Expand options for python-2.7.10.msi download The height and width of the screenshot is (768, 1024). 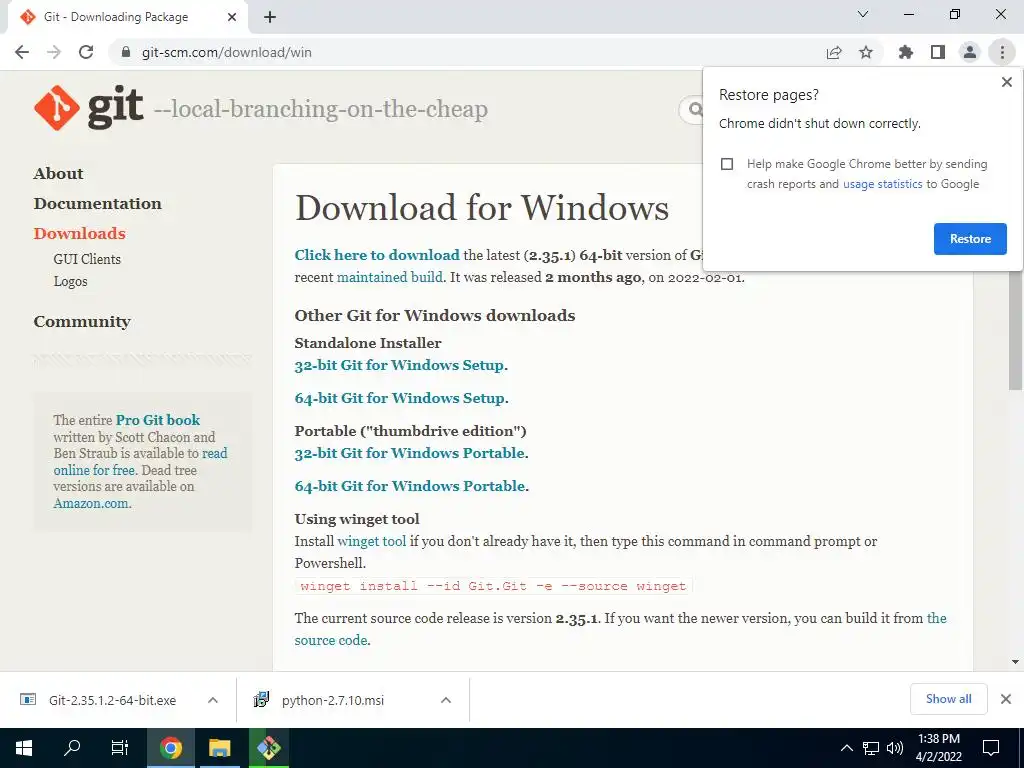tap(446, 700)
